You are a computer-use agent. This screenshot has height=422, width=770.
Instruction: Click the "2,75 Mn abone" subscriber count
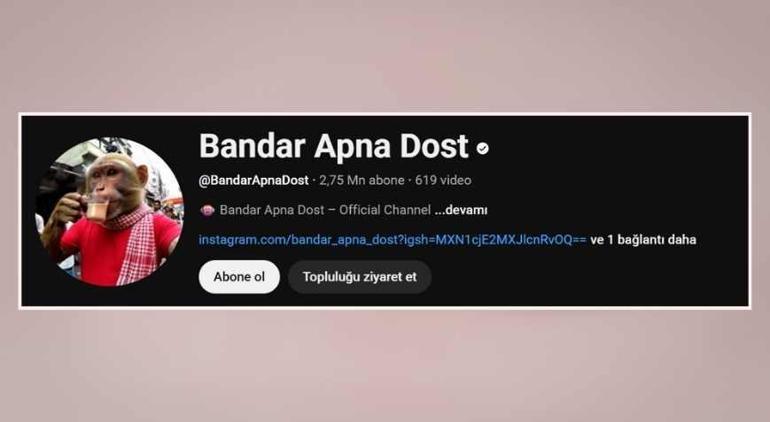click(362, 180)
